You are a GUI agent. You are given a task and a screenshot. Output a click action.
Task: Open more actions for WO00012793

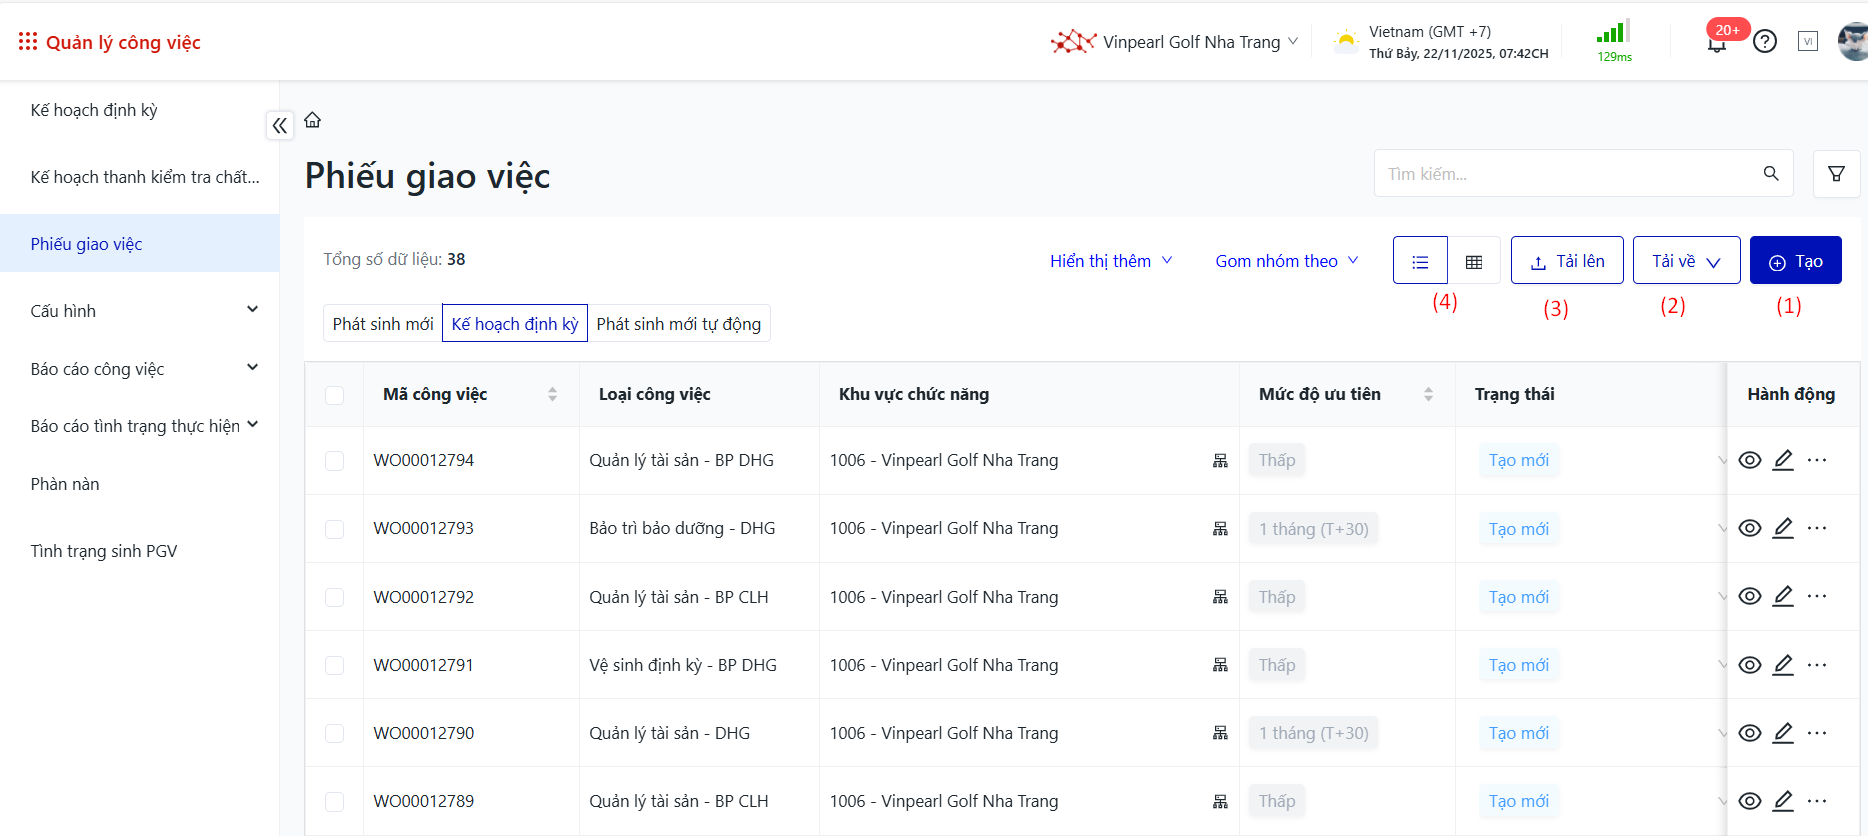pyautogui.click(x=1817, y=528)
